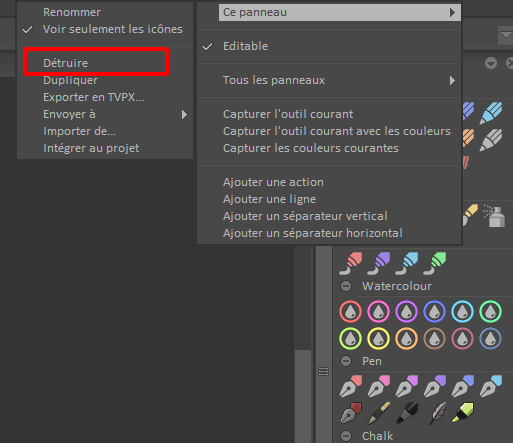
Task: Choose the orange watercolour brush
Action: [x=407, y=338]
